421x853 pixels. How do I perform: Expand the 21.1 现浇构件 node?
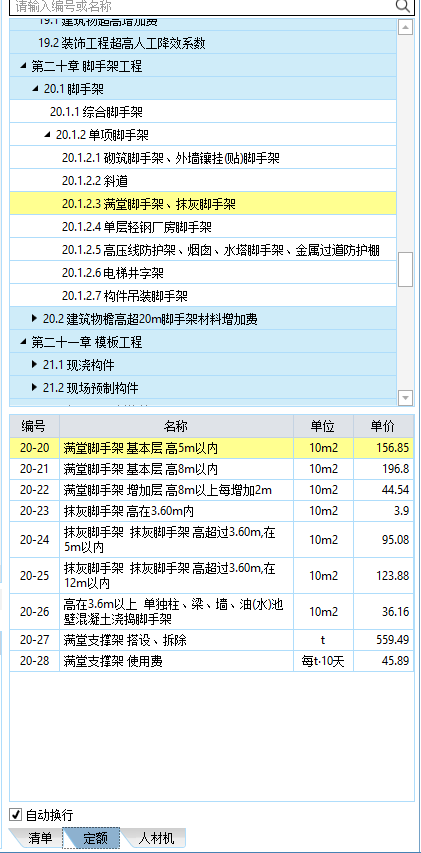click(x=35, y=364)
